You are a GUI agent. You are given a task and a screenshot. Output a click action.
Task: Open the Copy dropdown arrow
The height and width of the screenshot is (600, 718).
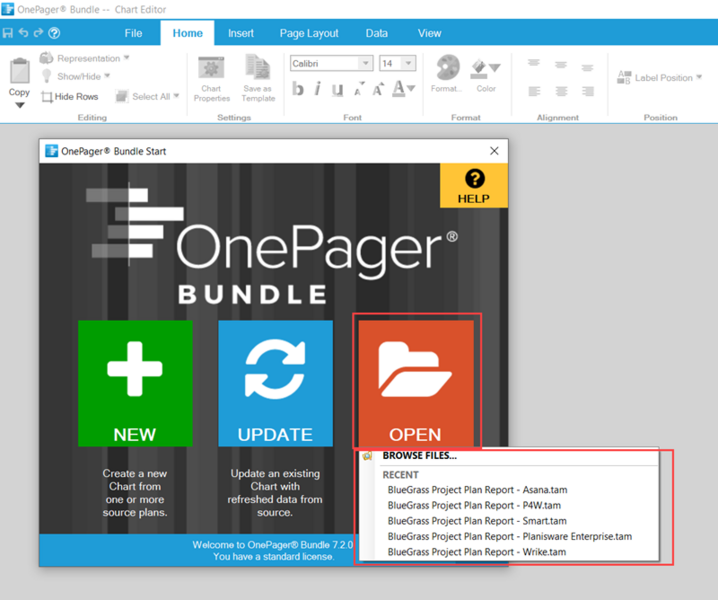(20, 105)
